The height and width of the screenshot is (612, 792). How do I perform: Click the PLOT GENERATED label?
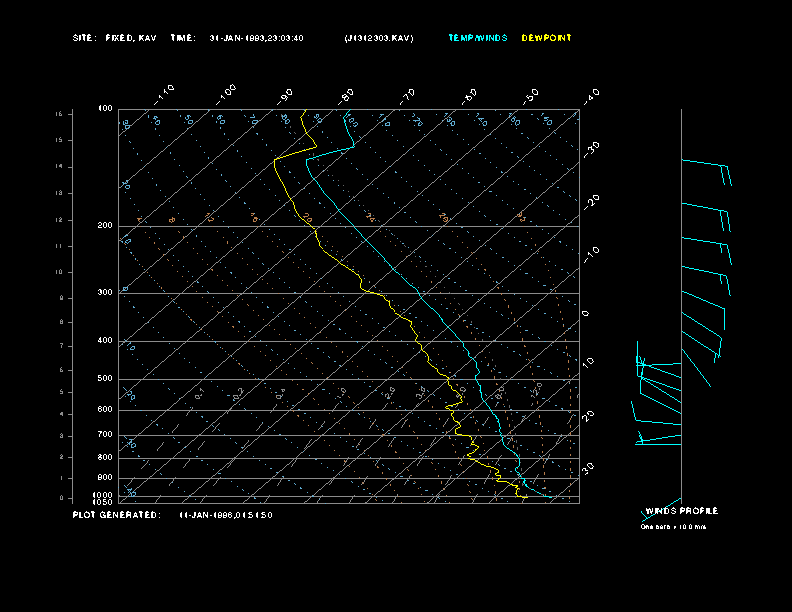[x=116, y=514]
